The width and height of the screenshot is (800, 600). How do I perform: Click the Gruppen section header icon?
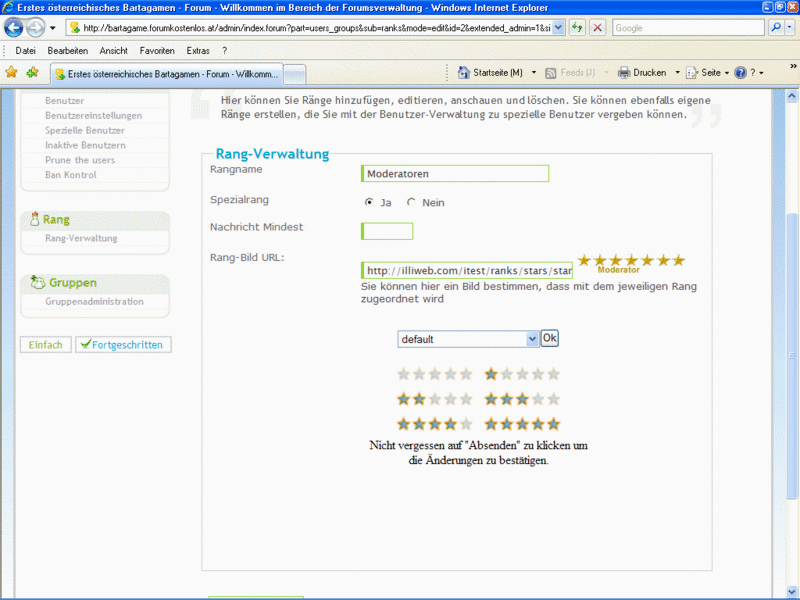37,282
